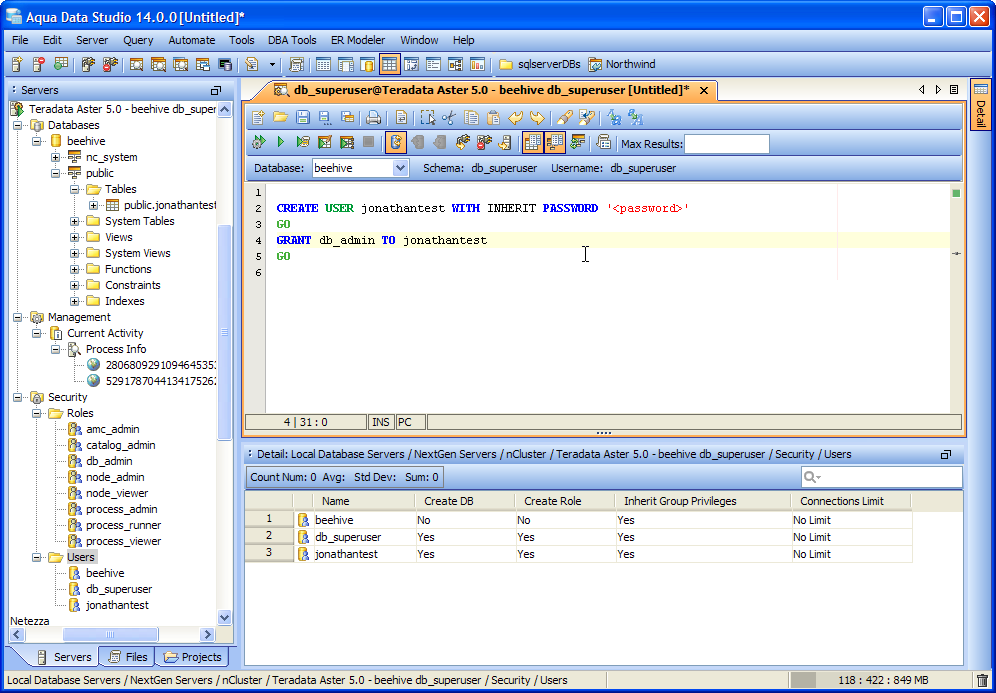Click the Servers tree horizontal scrollbar thumb

[x=111, y=634]
